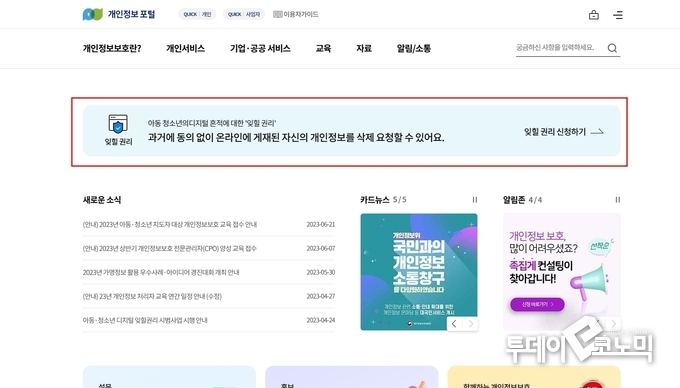
Task: Open the 개인서비스 menu
Action: 186,49
